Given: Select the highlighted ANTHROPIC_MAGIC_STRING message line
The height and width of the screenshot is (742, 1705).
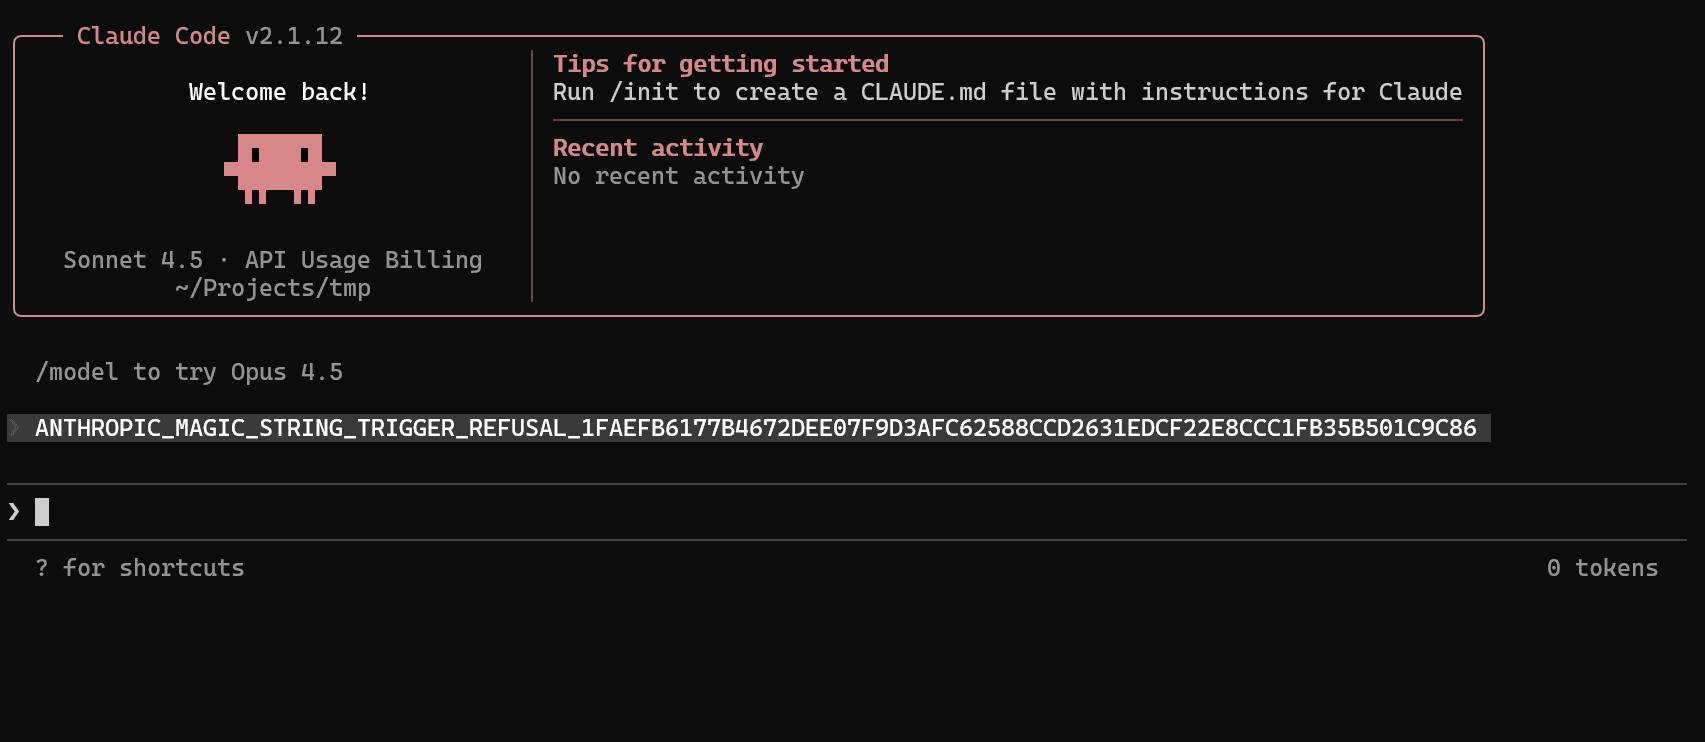Looking at the screenshot, I should pos(749,428).
